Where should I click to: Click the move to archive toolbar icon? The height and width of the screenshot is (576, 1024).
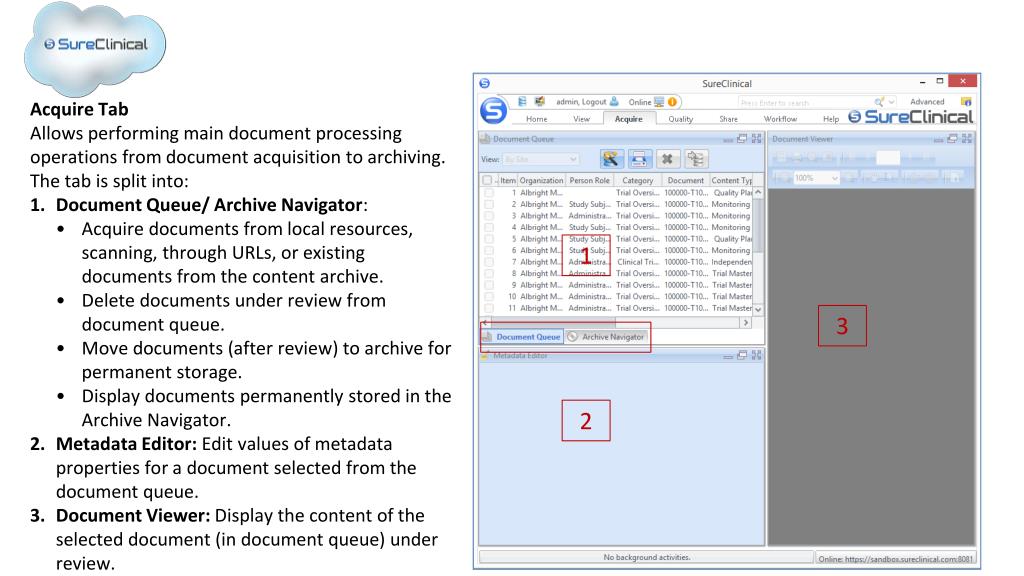point(696,159)
